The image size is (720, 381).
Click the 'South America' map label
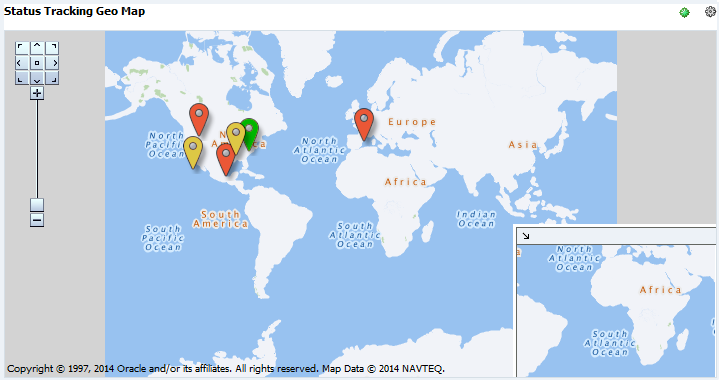[220, 219]
